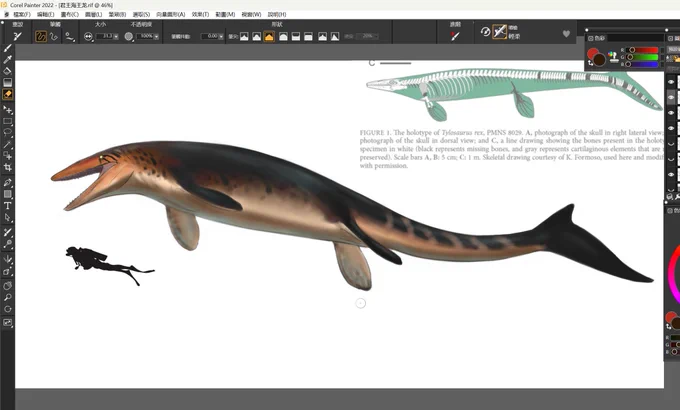Image resolution: width=680 pixels, height=410 pixels.
Task: Adjust the blue B channel slider
Action: click(x=642, y=64)
